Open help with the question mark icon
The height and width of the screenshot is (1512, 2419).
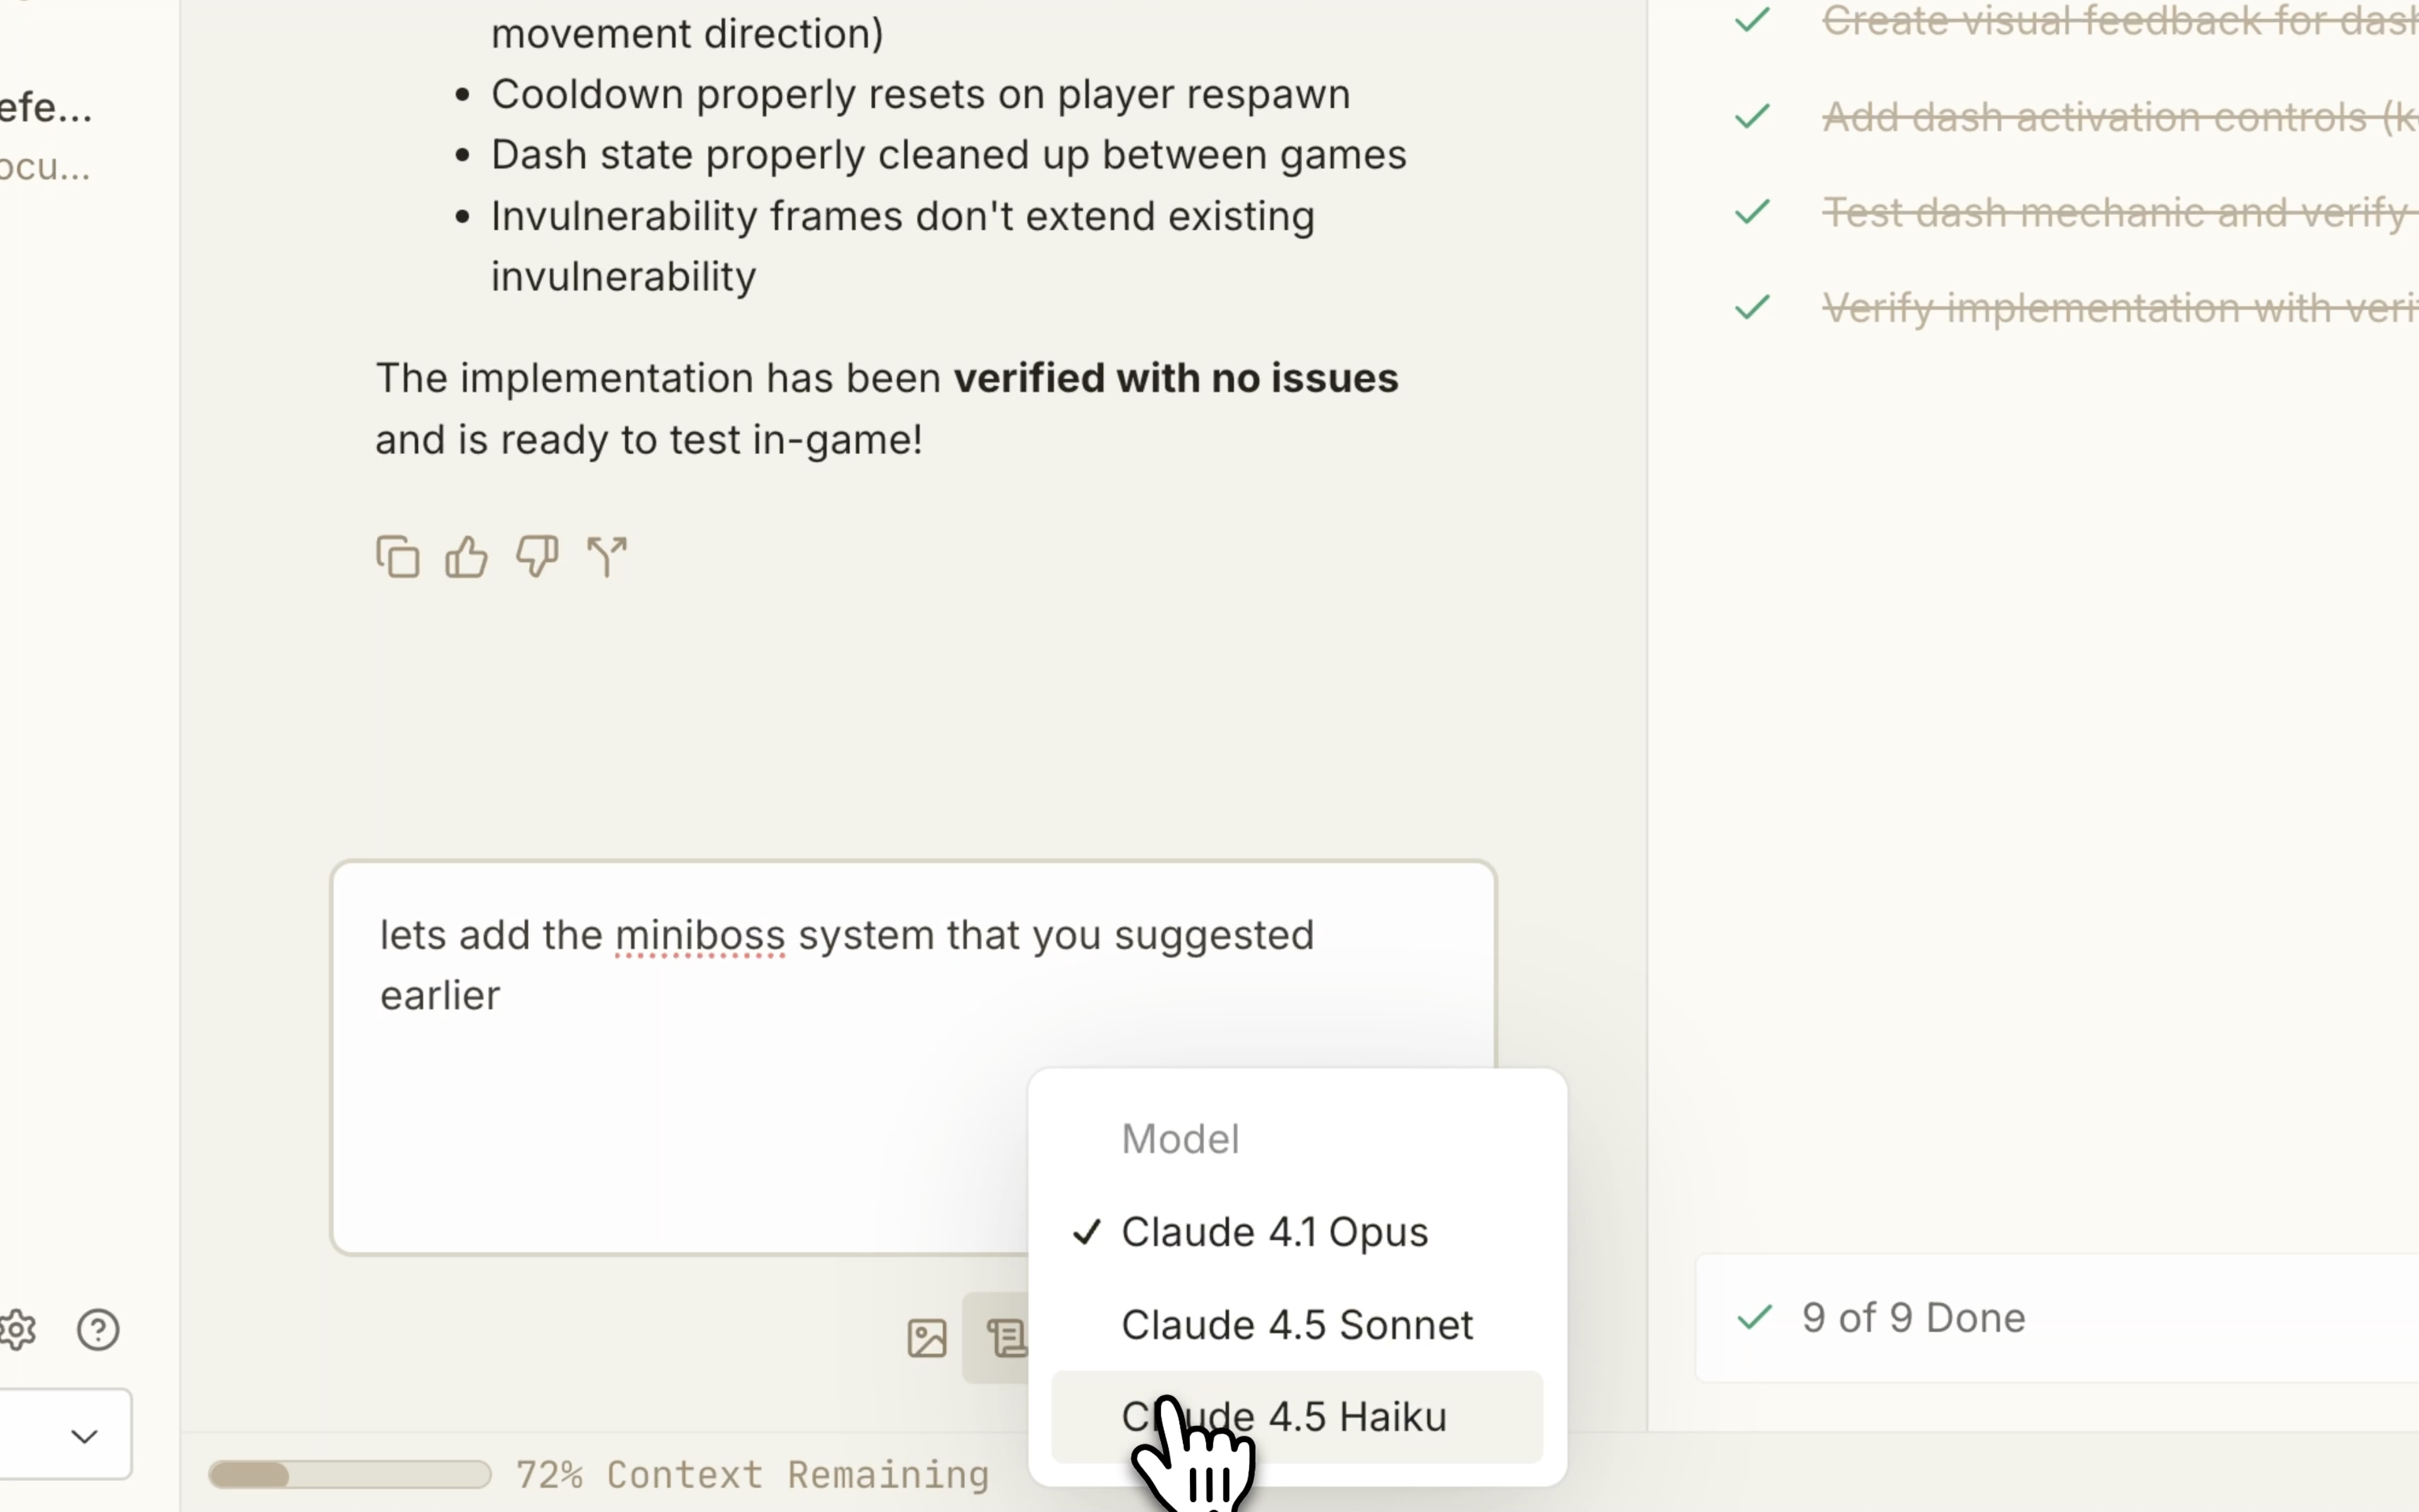coord(98,1329)
